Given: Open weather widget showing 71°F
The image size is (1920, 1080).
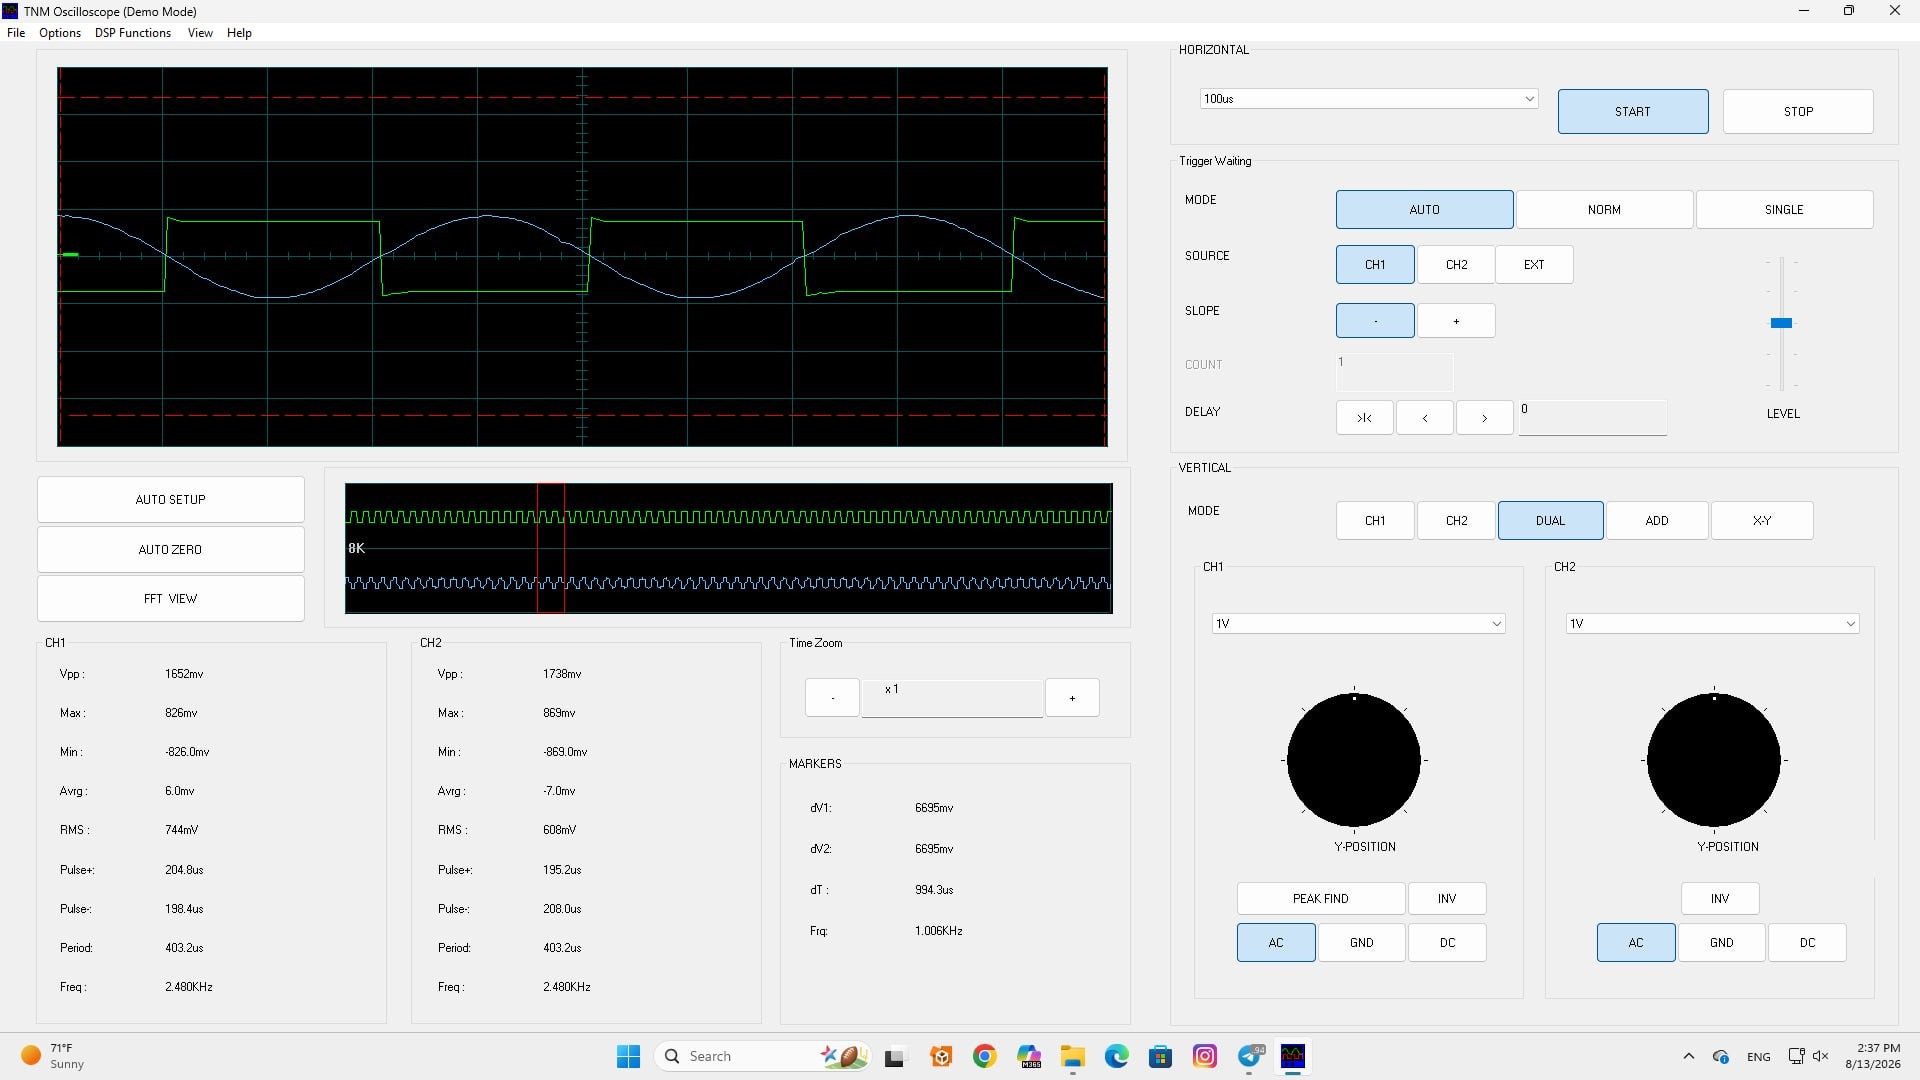Looking at the screenshot, I should click(55, 1056).
